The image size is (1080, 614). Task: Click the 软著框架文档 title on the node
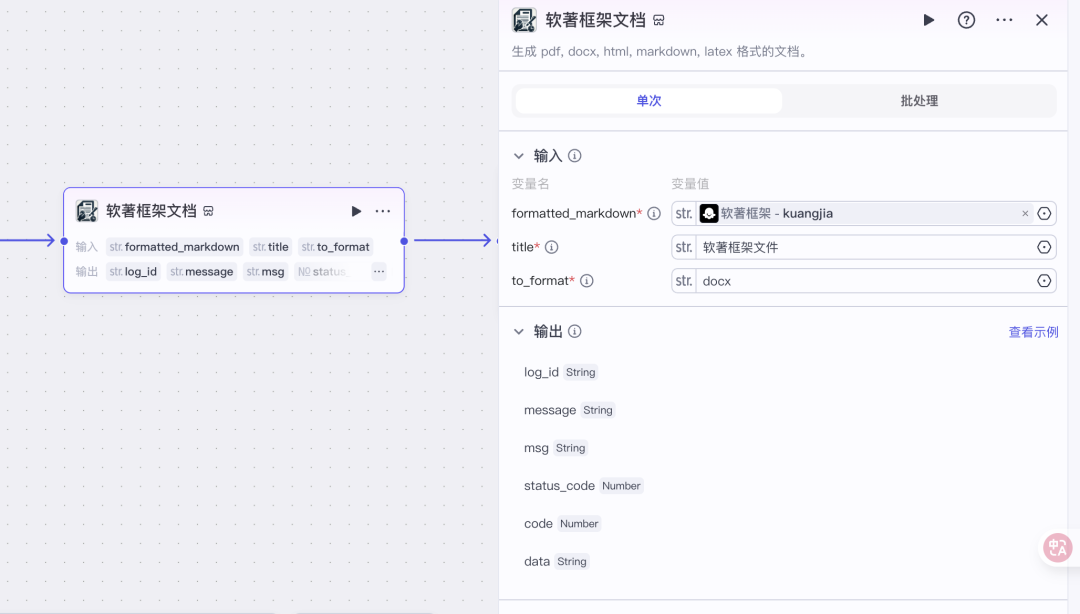[x=152, y=211]
